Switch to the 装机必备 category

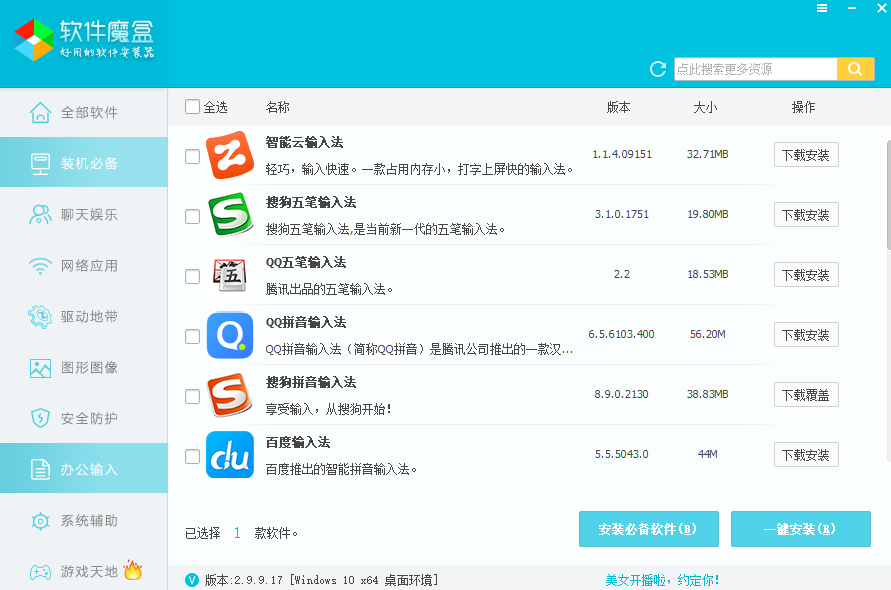point(84,163)
